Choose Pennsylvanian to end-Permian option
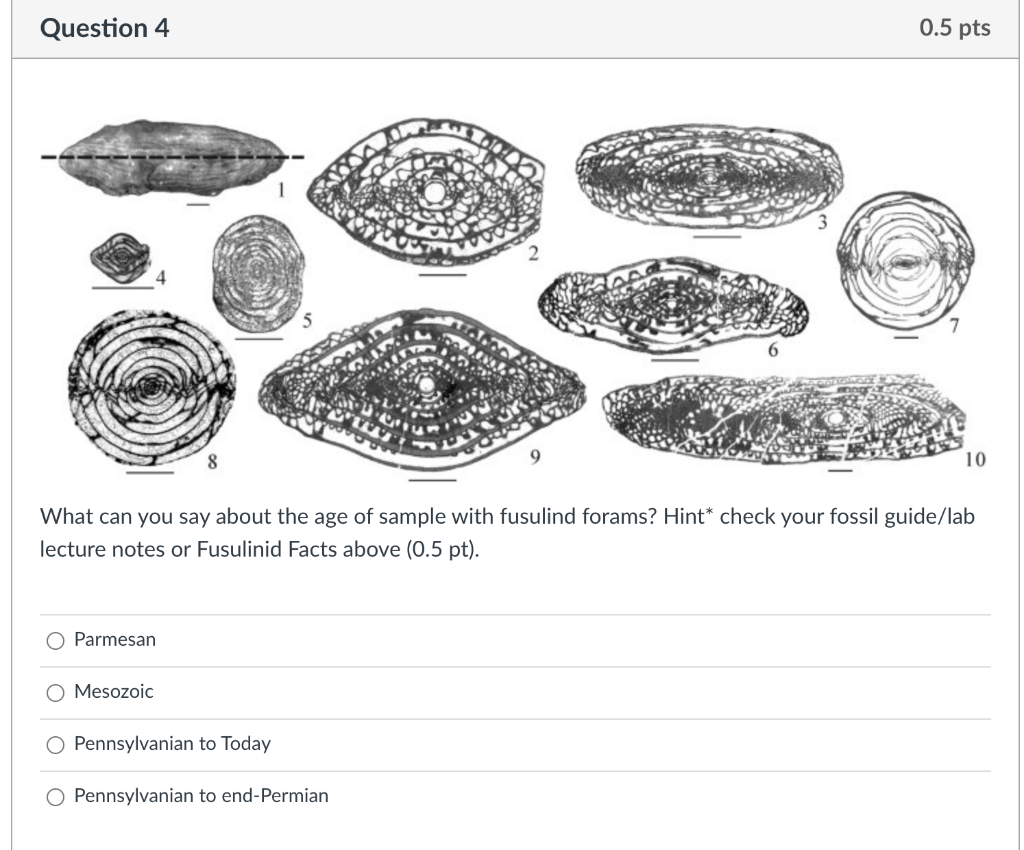The image size is (1024, 850). (x=56, y=797)
